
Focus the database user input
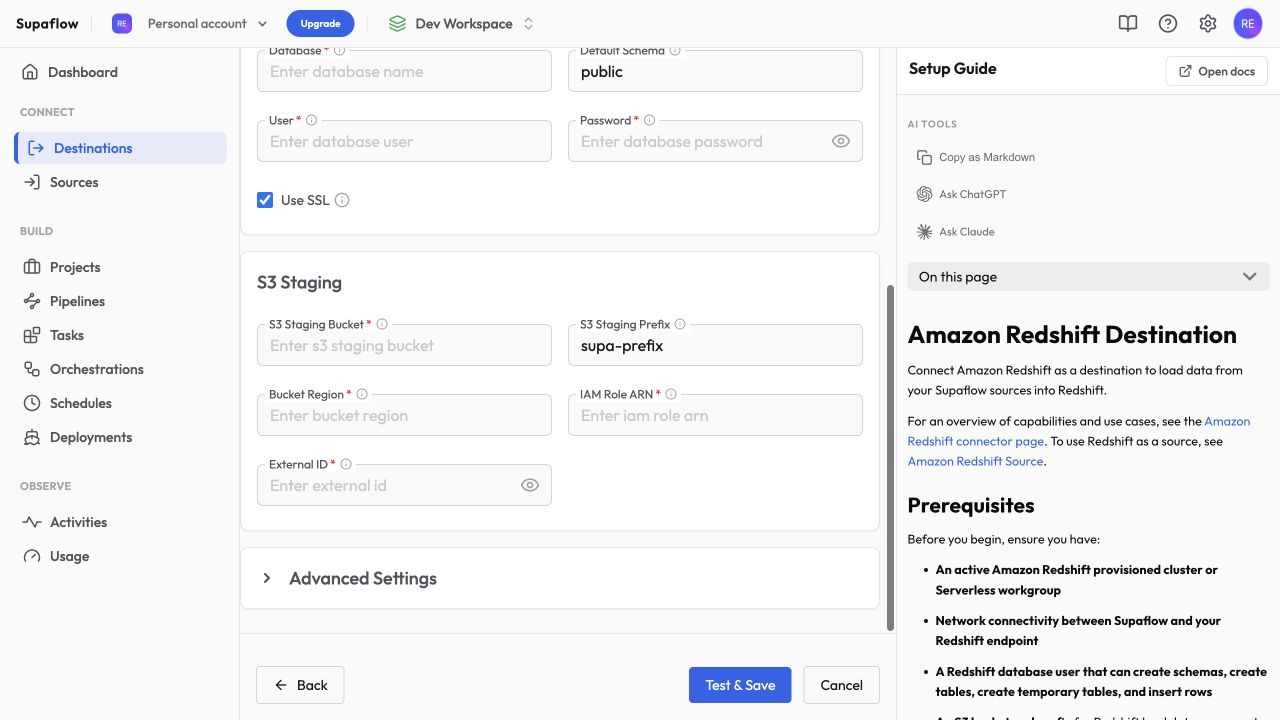[404, 141]
